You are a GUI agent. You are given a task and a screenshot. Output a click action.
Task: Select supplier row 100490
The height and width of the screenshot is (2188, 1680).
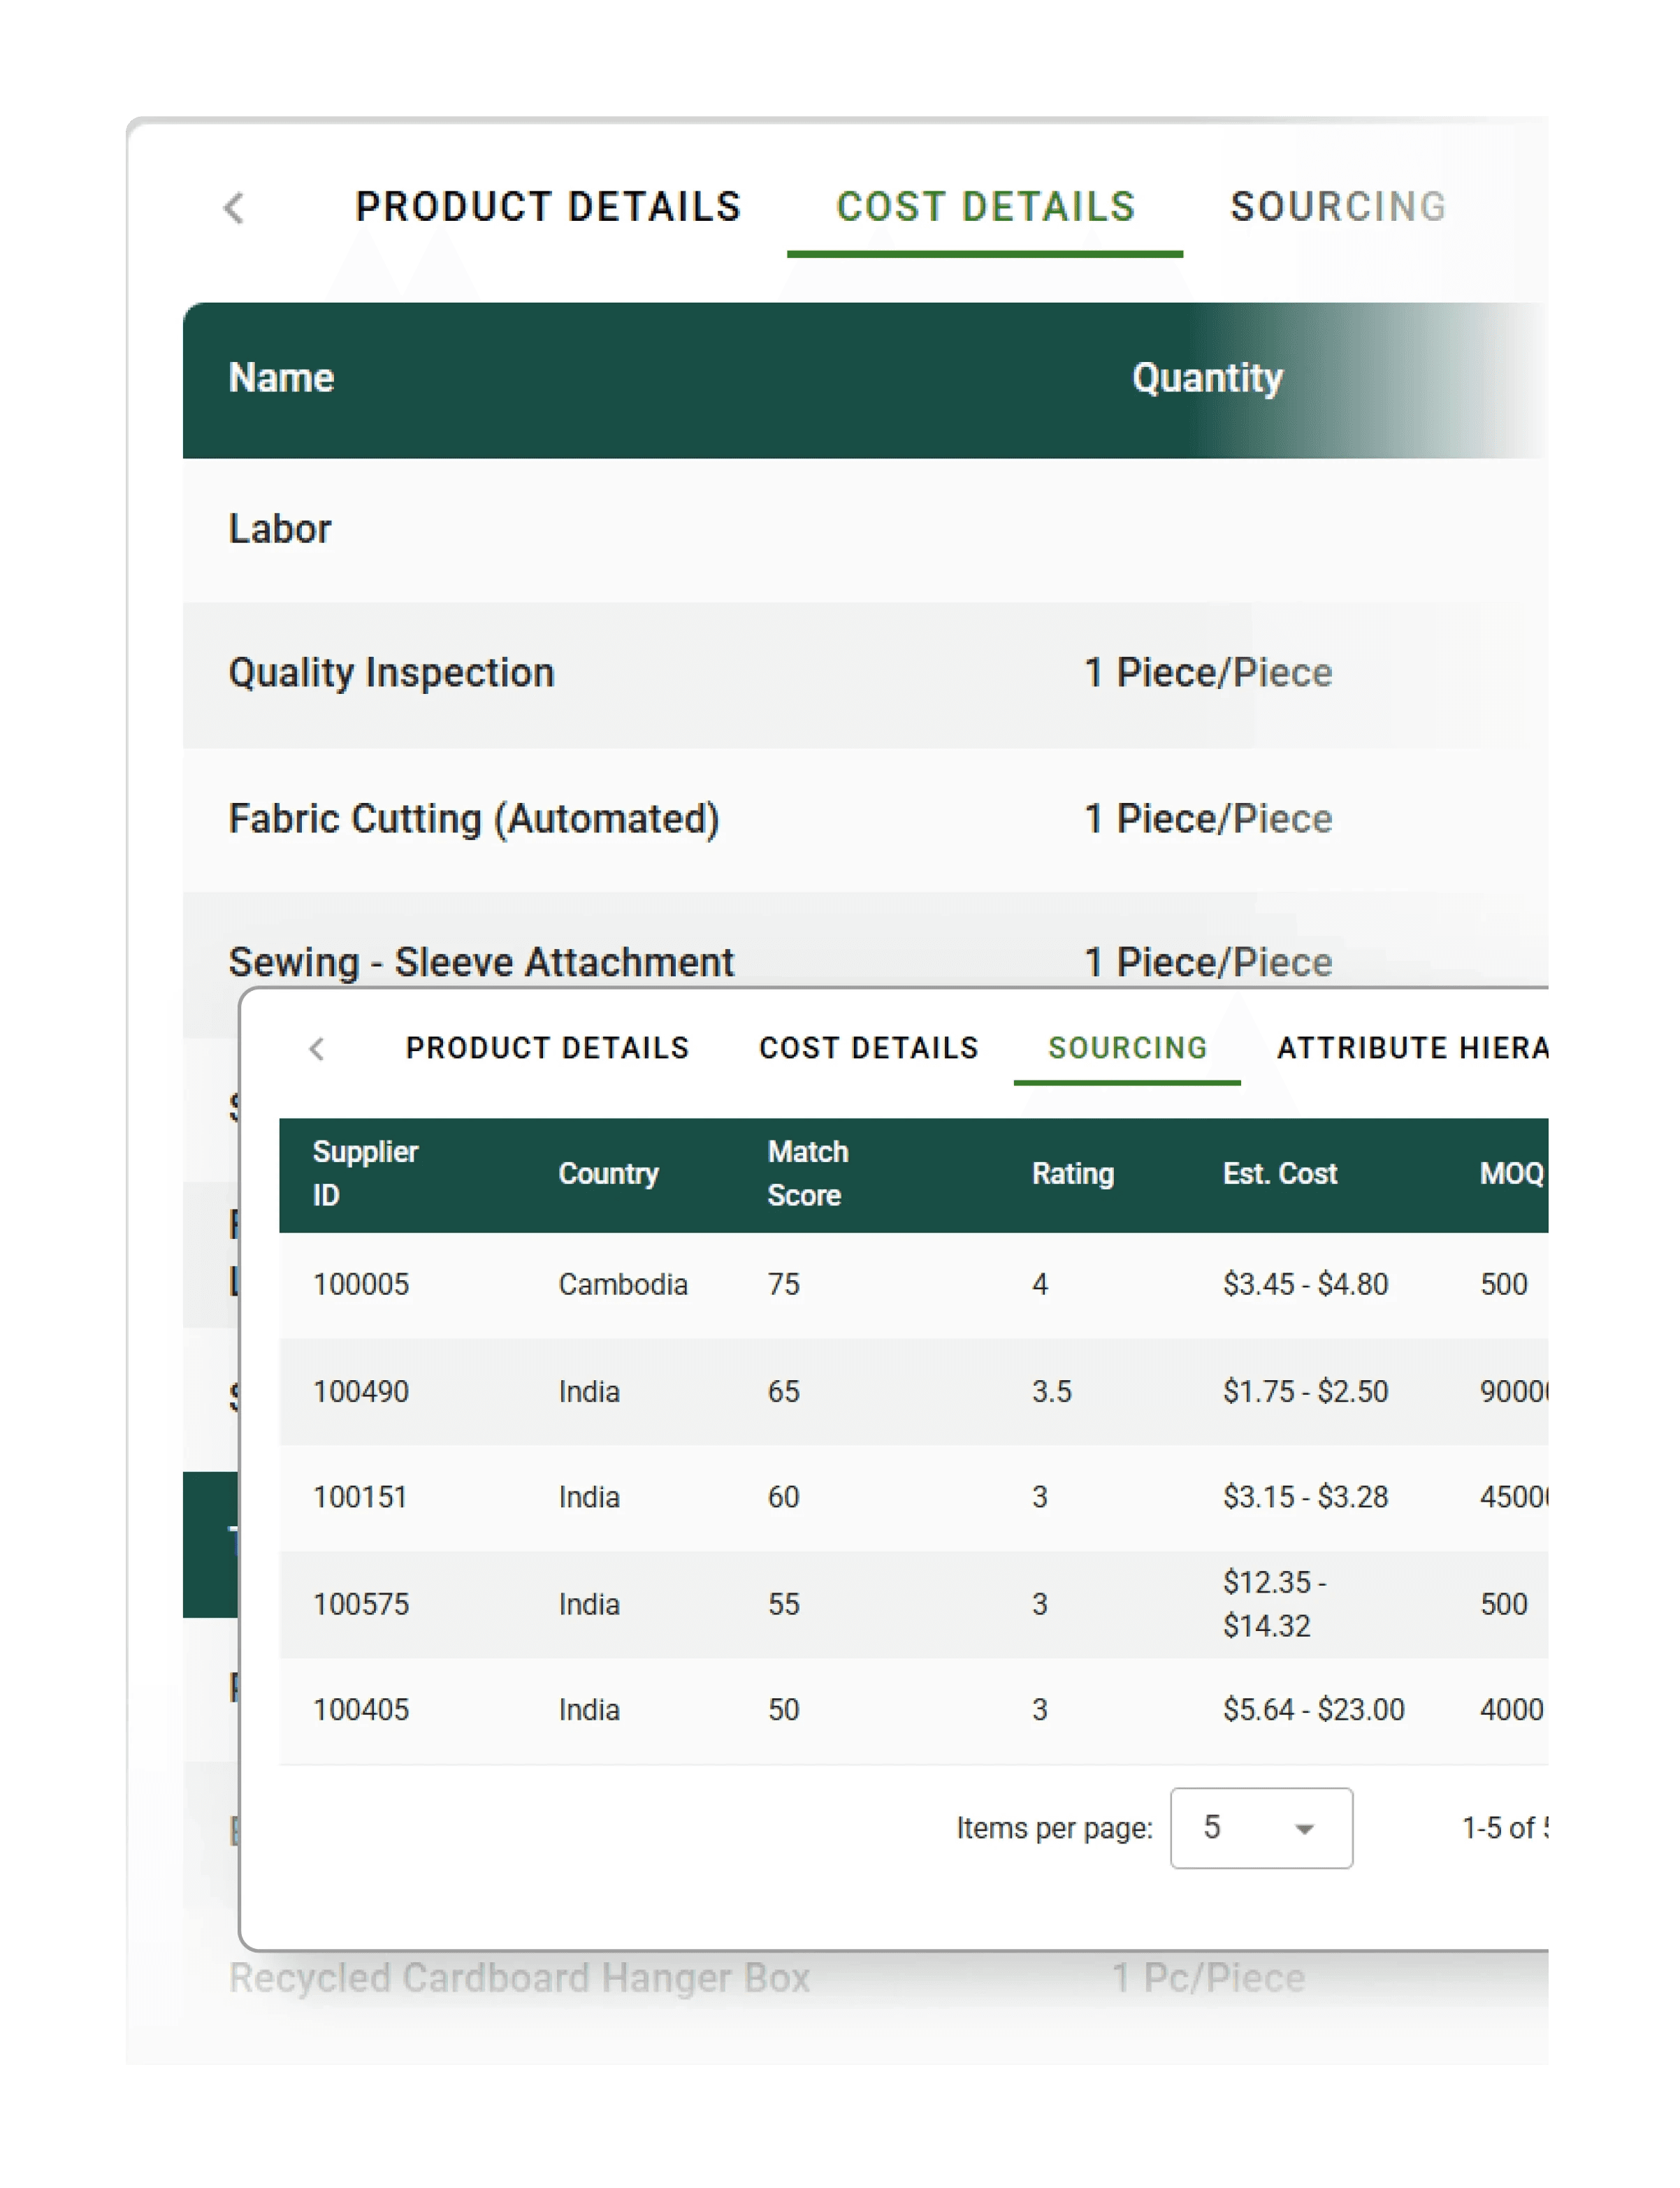tap(361, 1391)
